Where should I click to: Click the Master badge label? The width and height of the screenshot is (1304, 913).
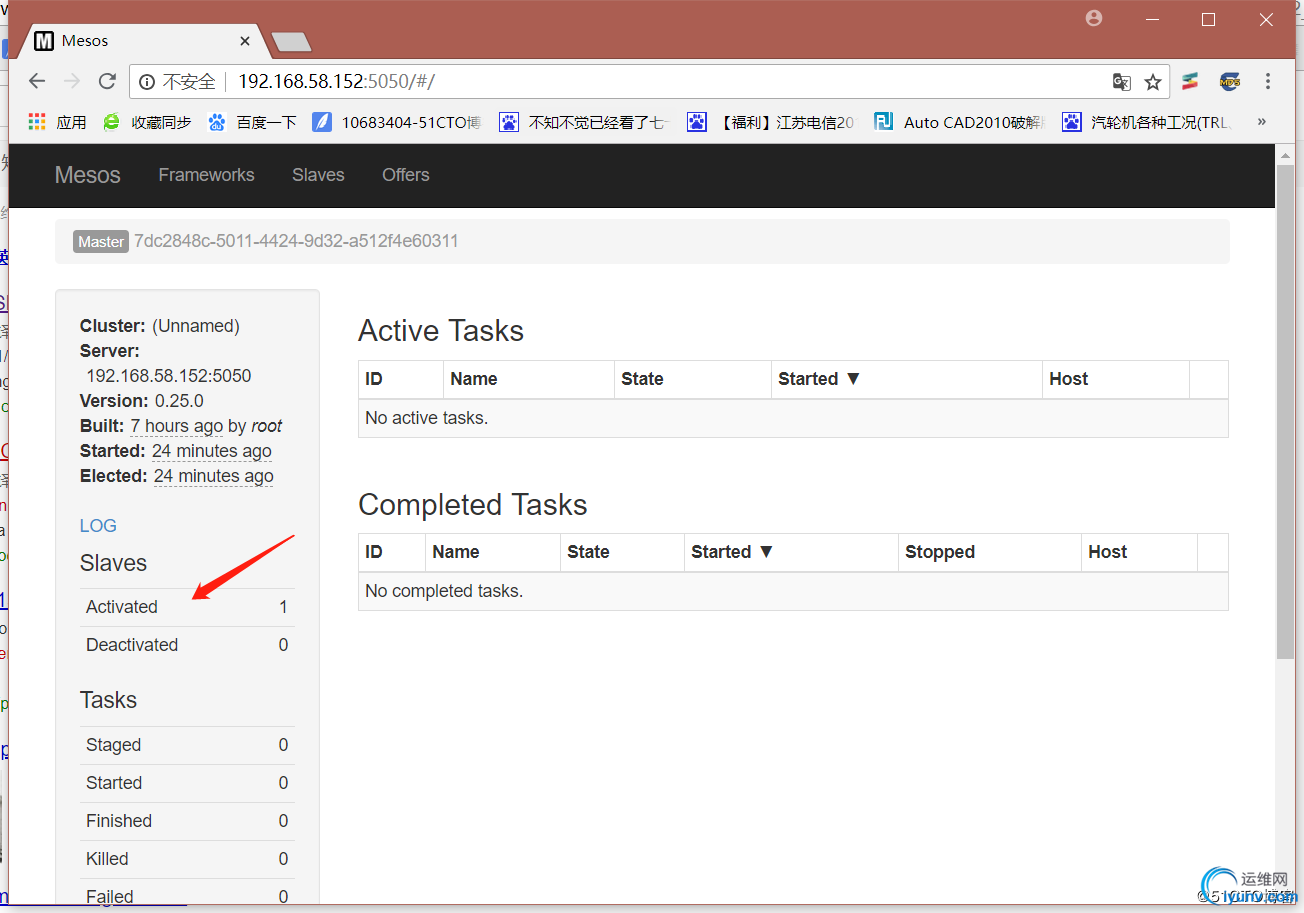(101, 241)
